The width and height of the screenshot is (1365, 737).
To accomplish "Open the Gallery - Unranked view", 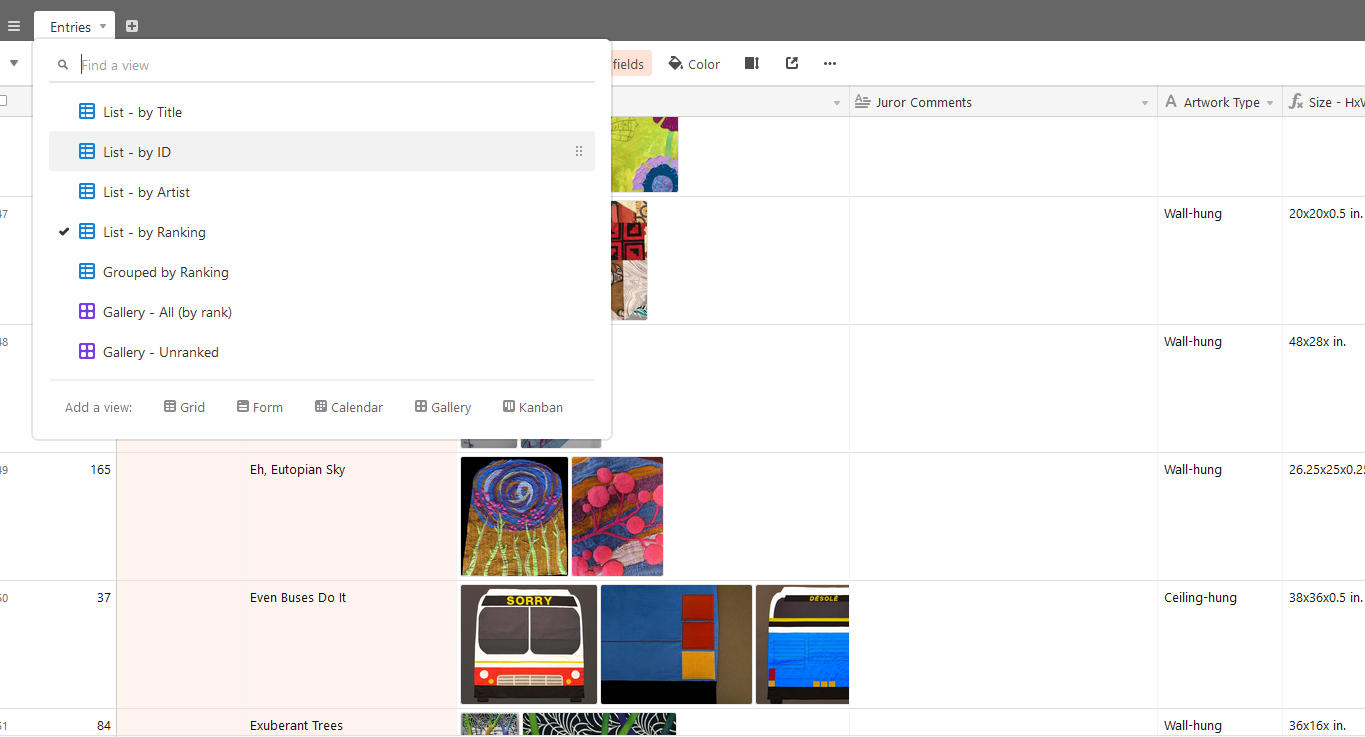I will pos(160,352).
